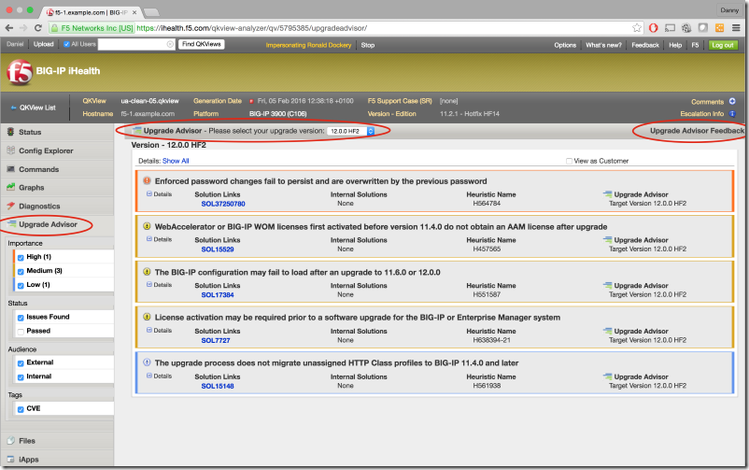Image resolution: width=749 pixels, height=470 pixels.
Task: Open the Options menu in top bar
Action: click(x=565, y=45)
